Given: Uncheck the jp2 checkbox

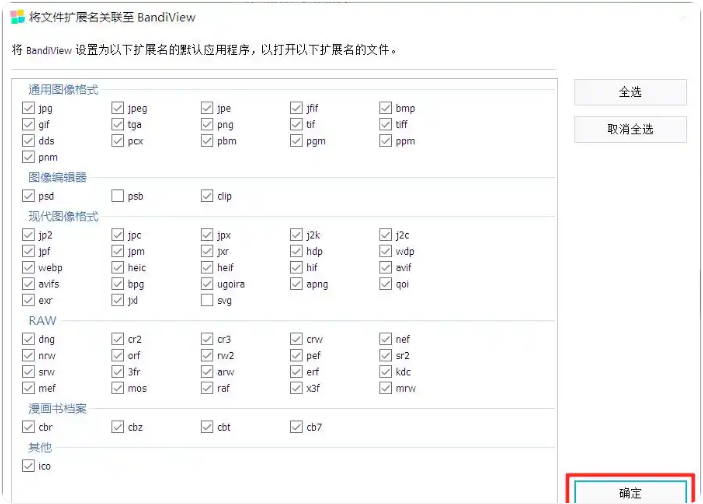Looking at the screenshot, I should coord(28,235).
